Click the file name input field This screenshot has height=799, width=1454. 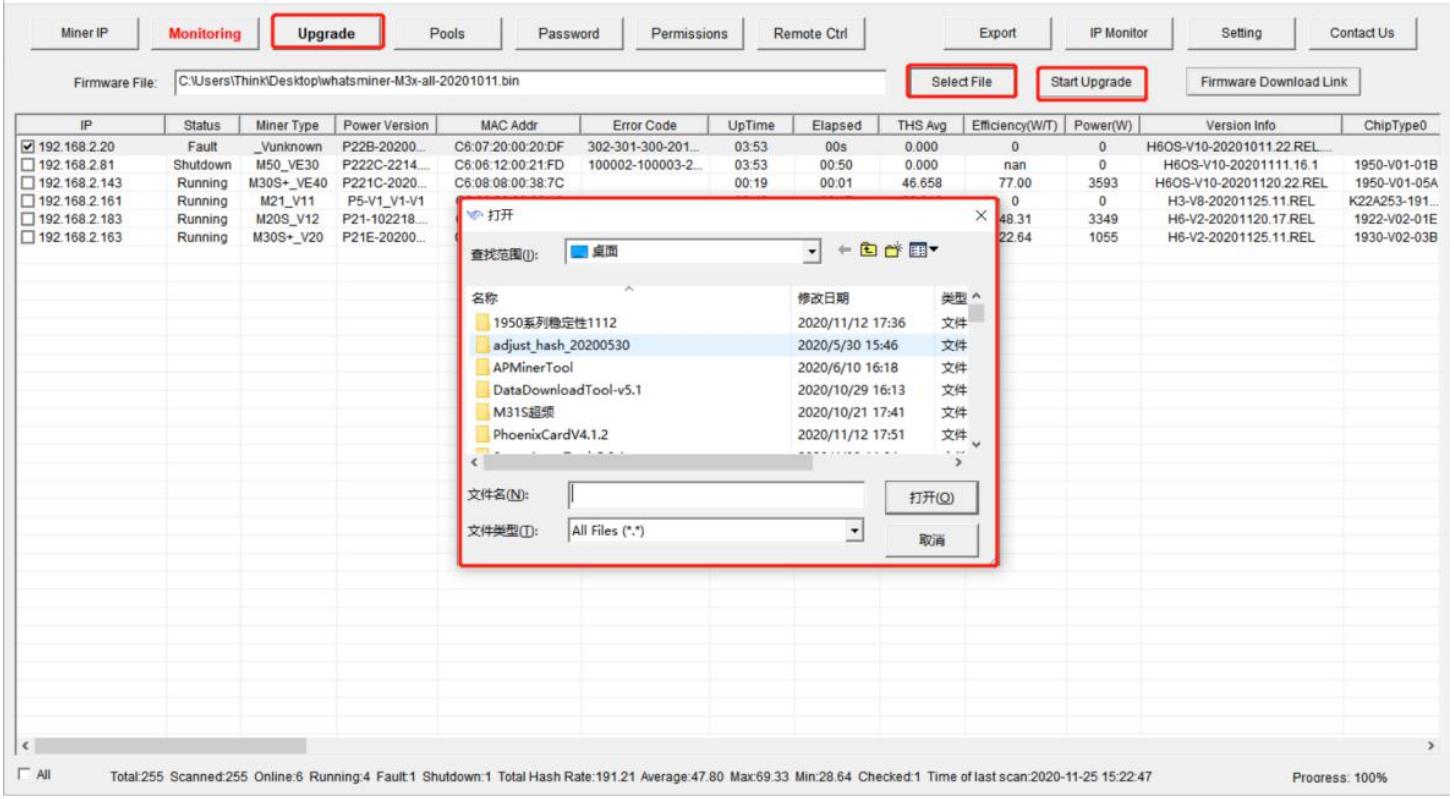[715, 495]
